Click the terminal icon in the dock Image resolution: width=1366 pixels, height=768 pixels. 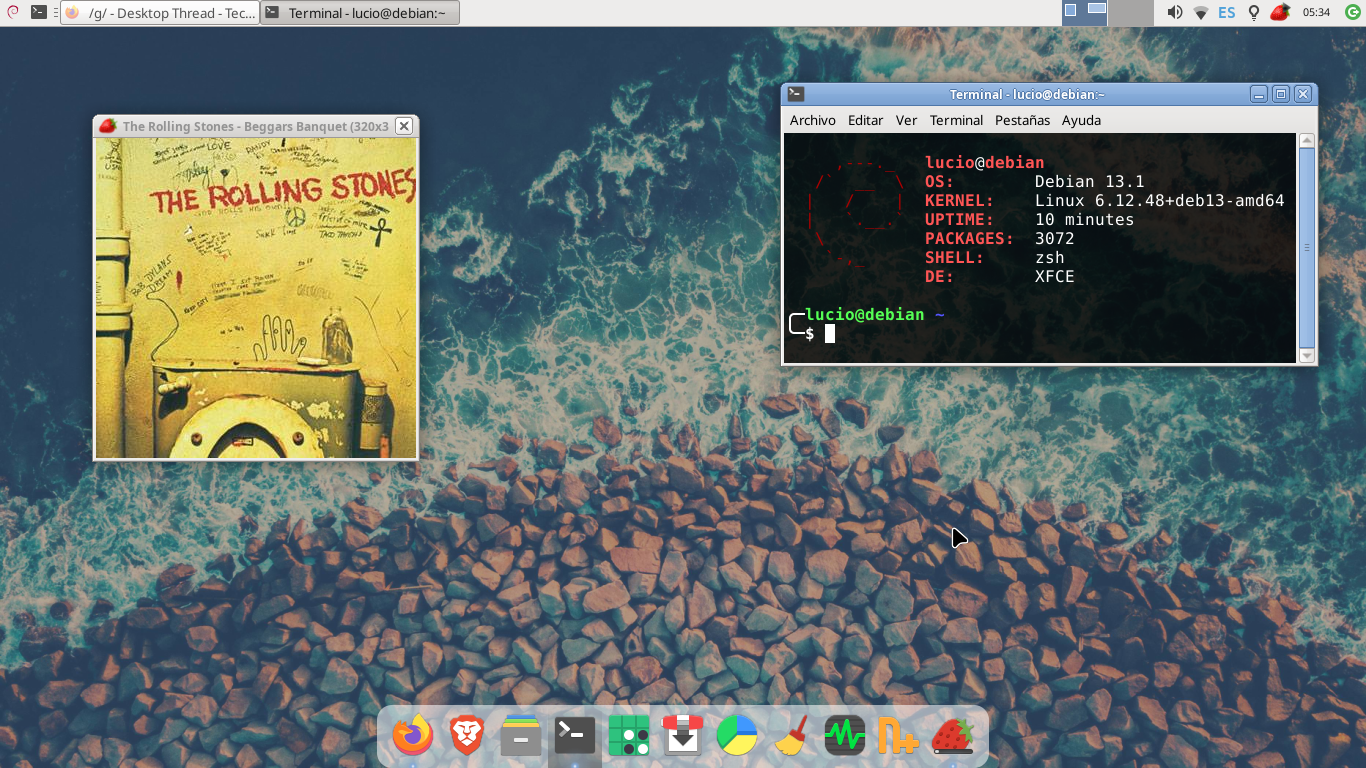[x=575, y=737]
